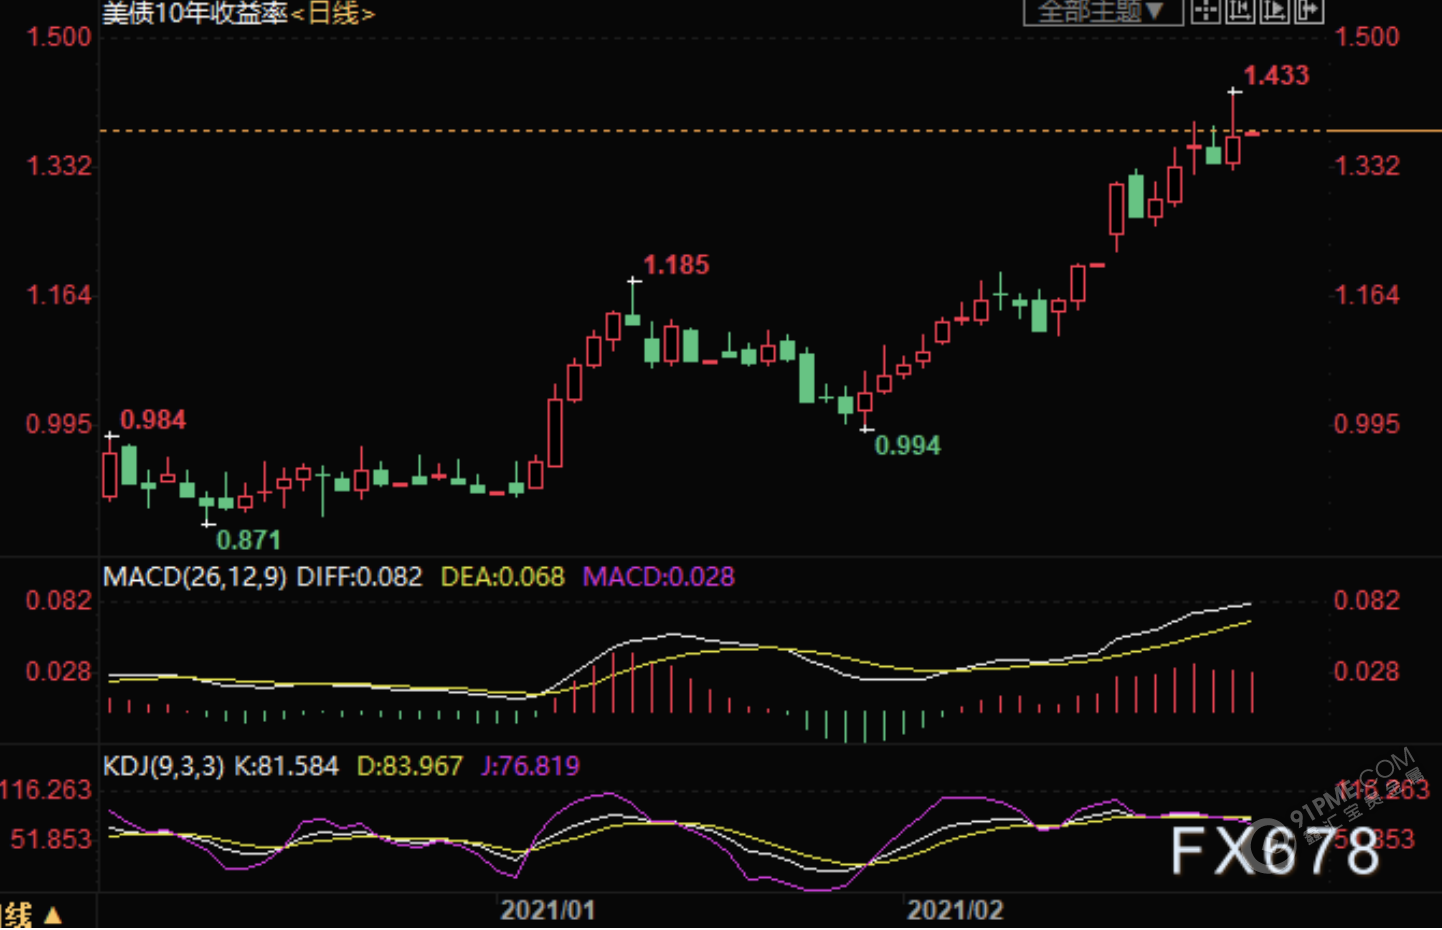This screenshot has width=1442, height=930.
Task: Click the left axis 0.995 label
Action: tap(58, 424)
